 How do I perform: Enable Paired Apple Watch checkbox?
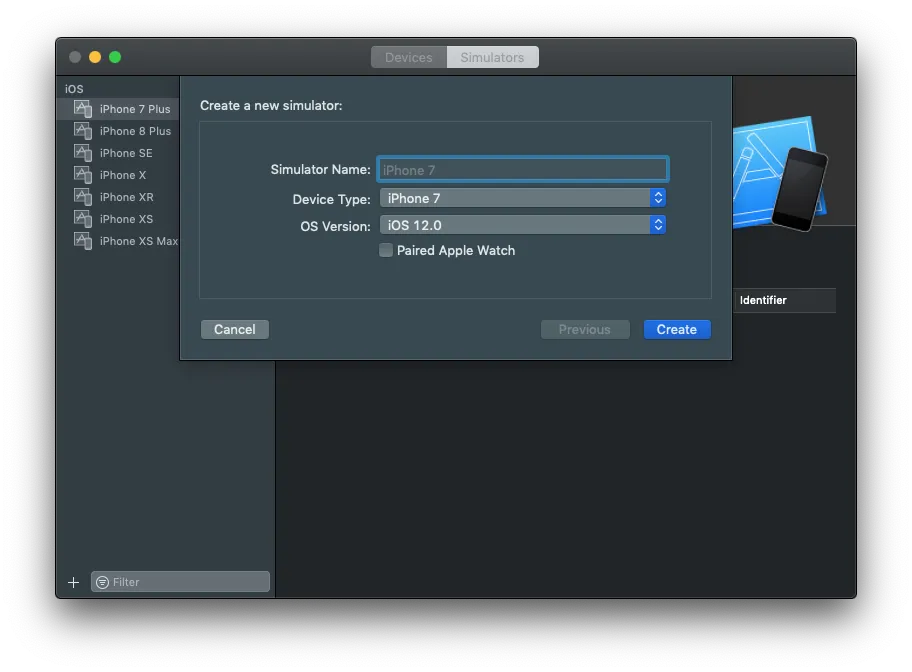386,250
